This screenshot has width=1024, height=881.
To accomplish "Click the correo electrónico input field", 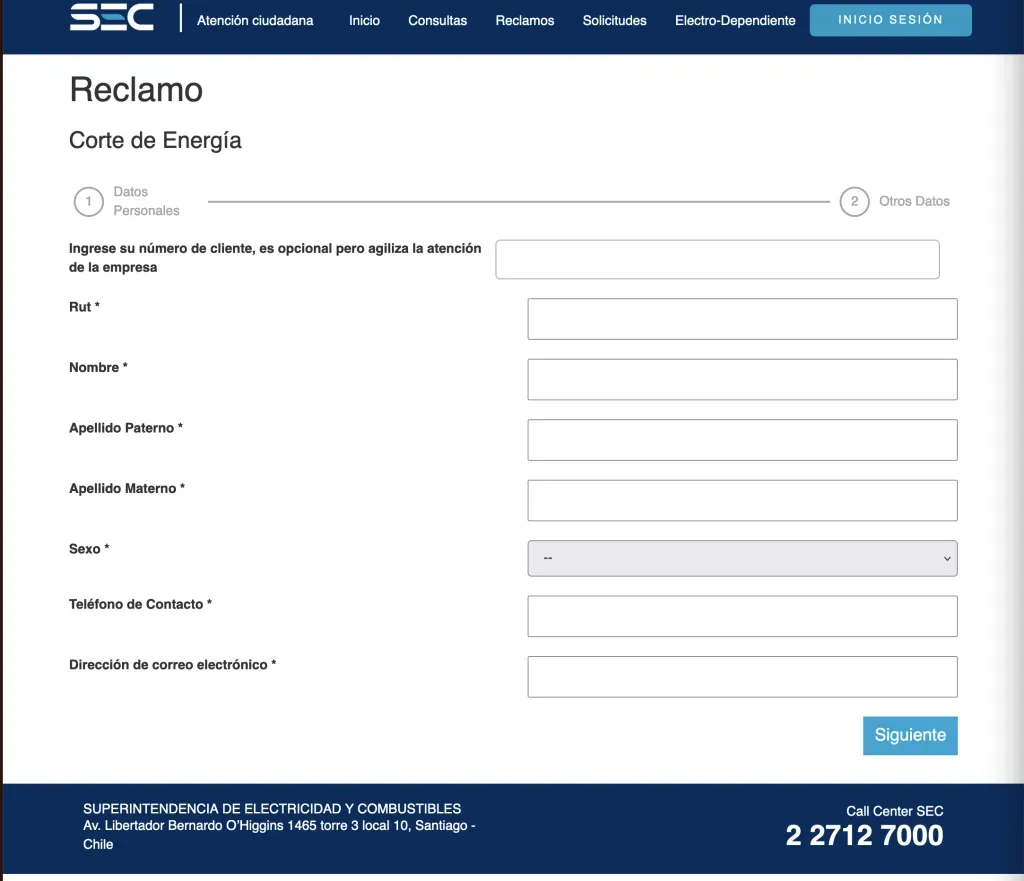I will [x=742, y=676].
